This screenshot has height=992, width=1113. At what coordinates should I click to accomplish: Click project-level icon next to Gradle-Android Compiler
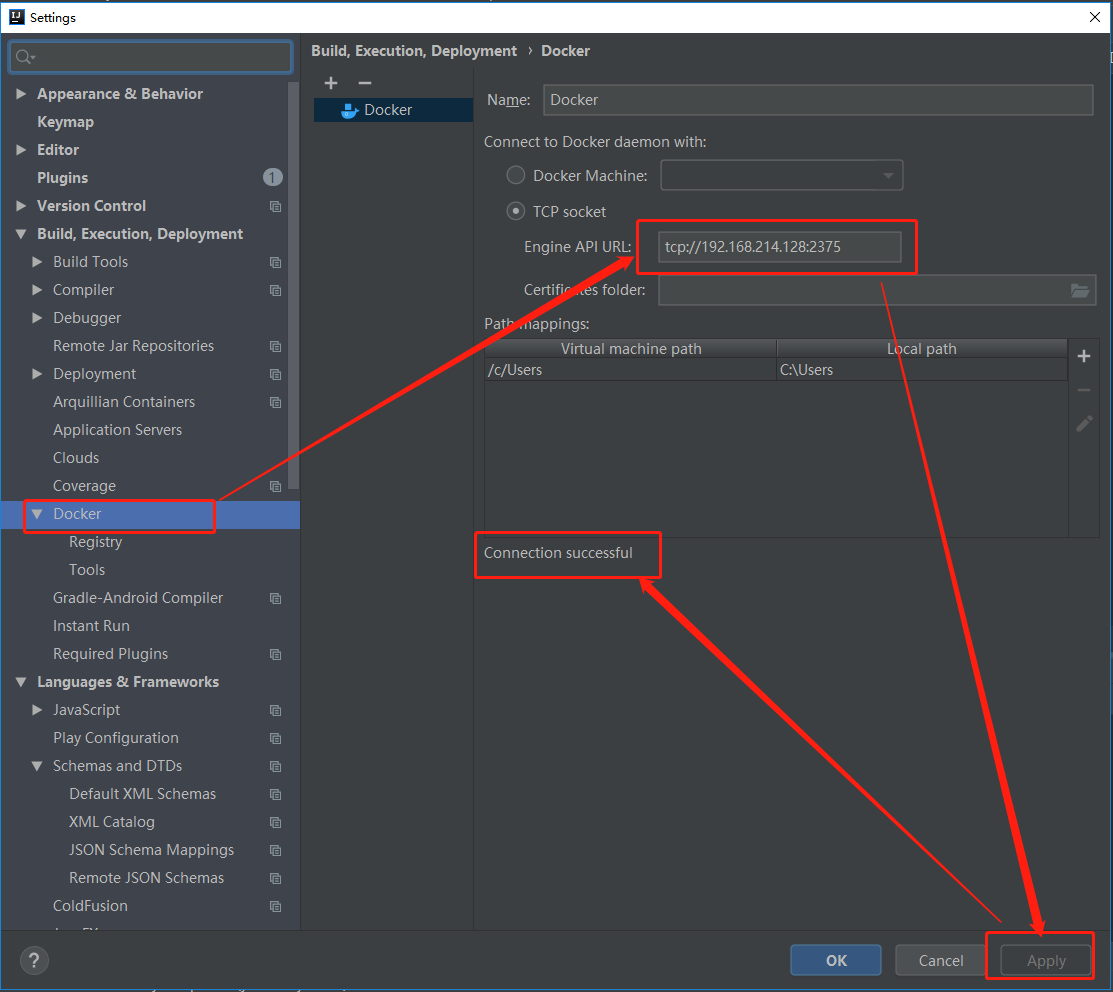275,599
